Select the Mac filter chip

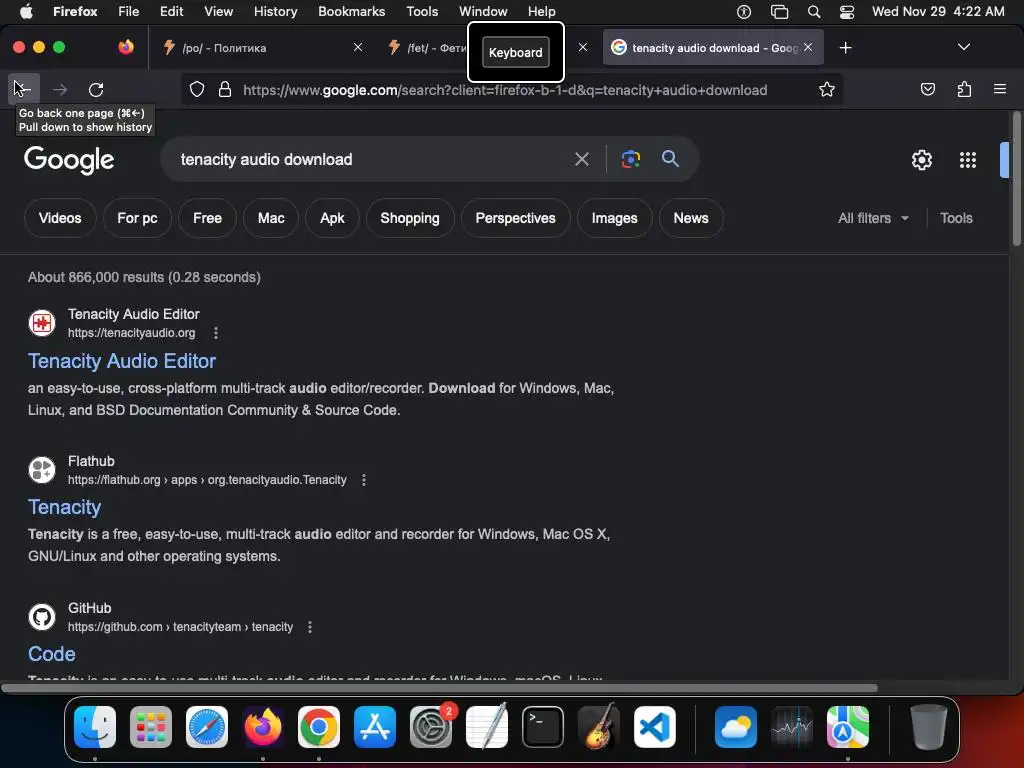(271, 218)
